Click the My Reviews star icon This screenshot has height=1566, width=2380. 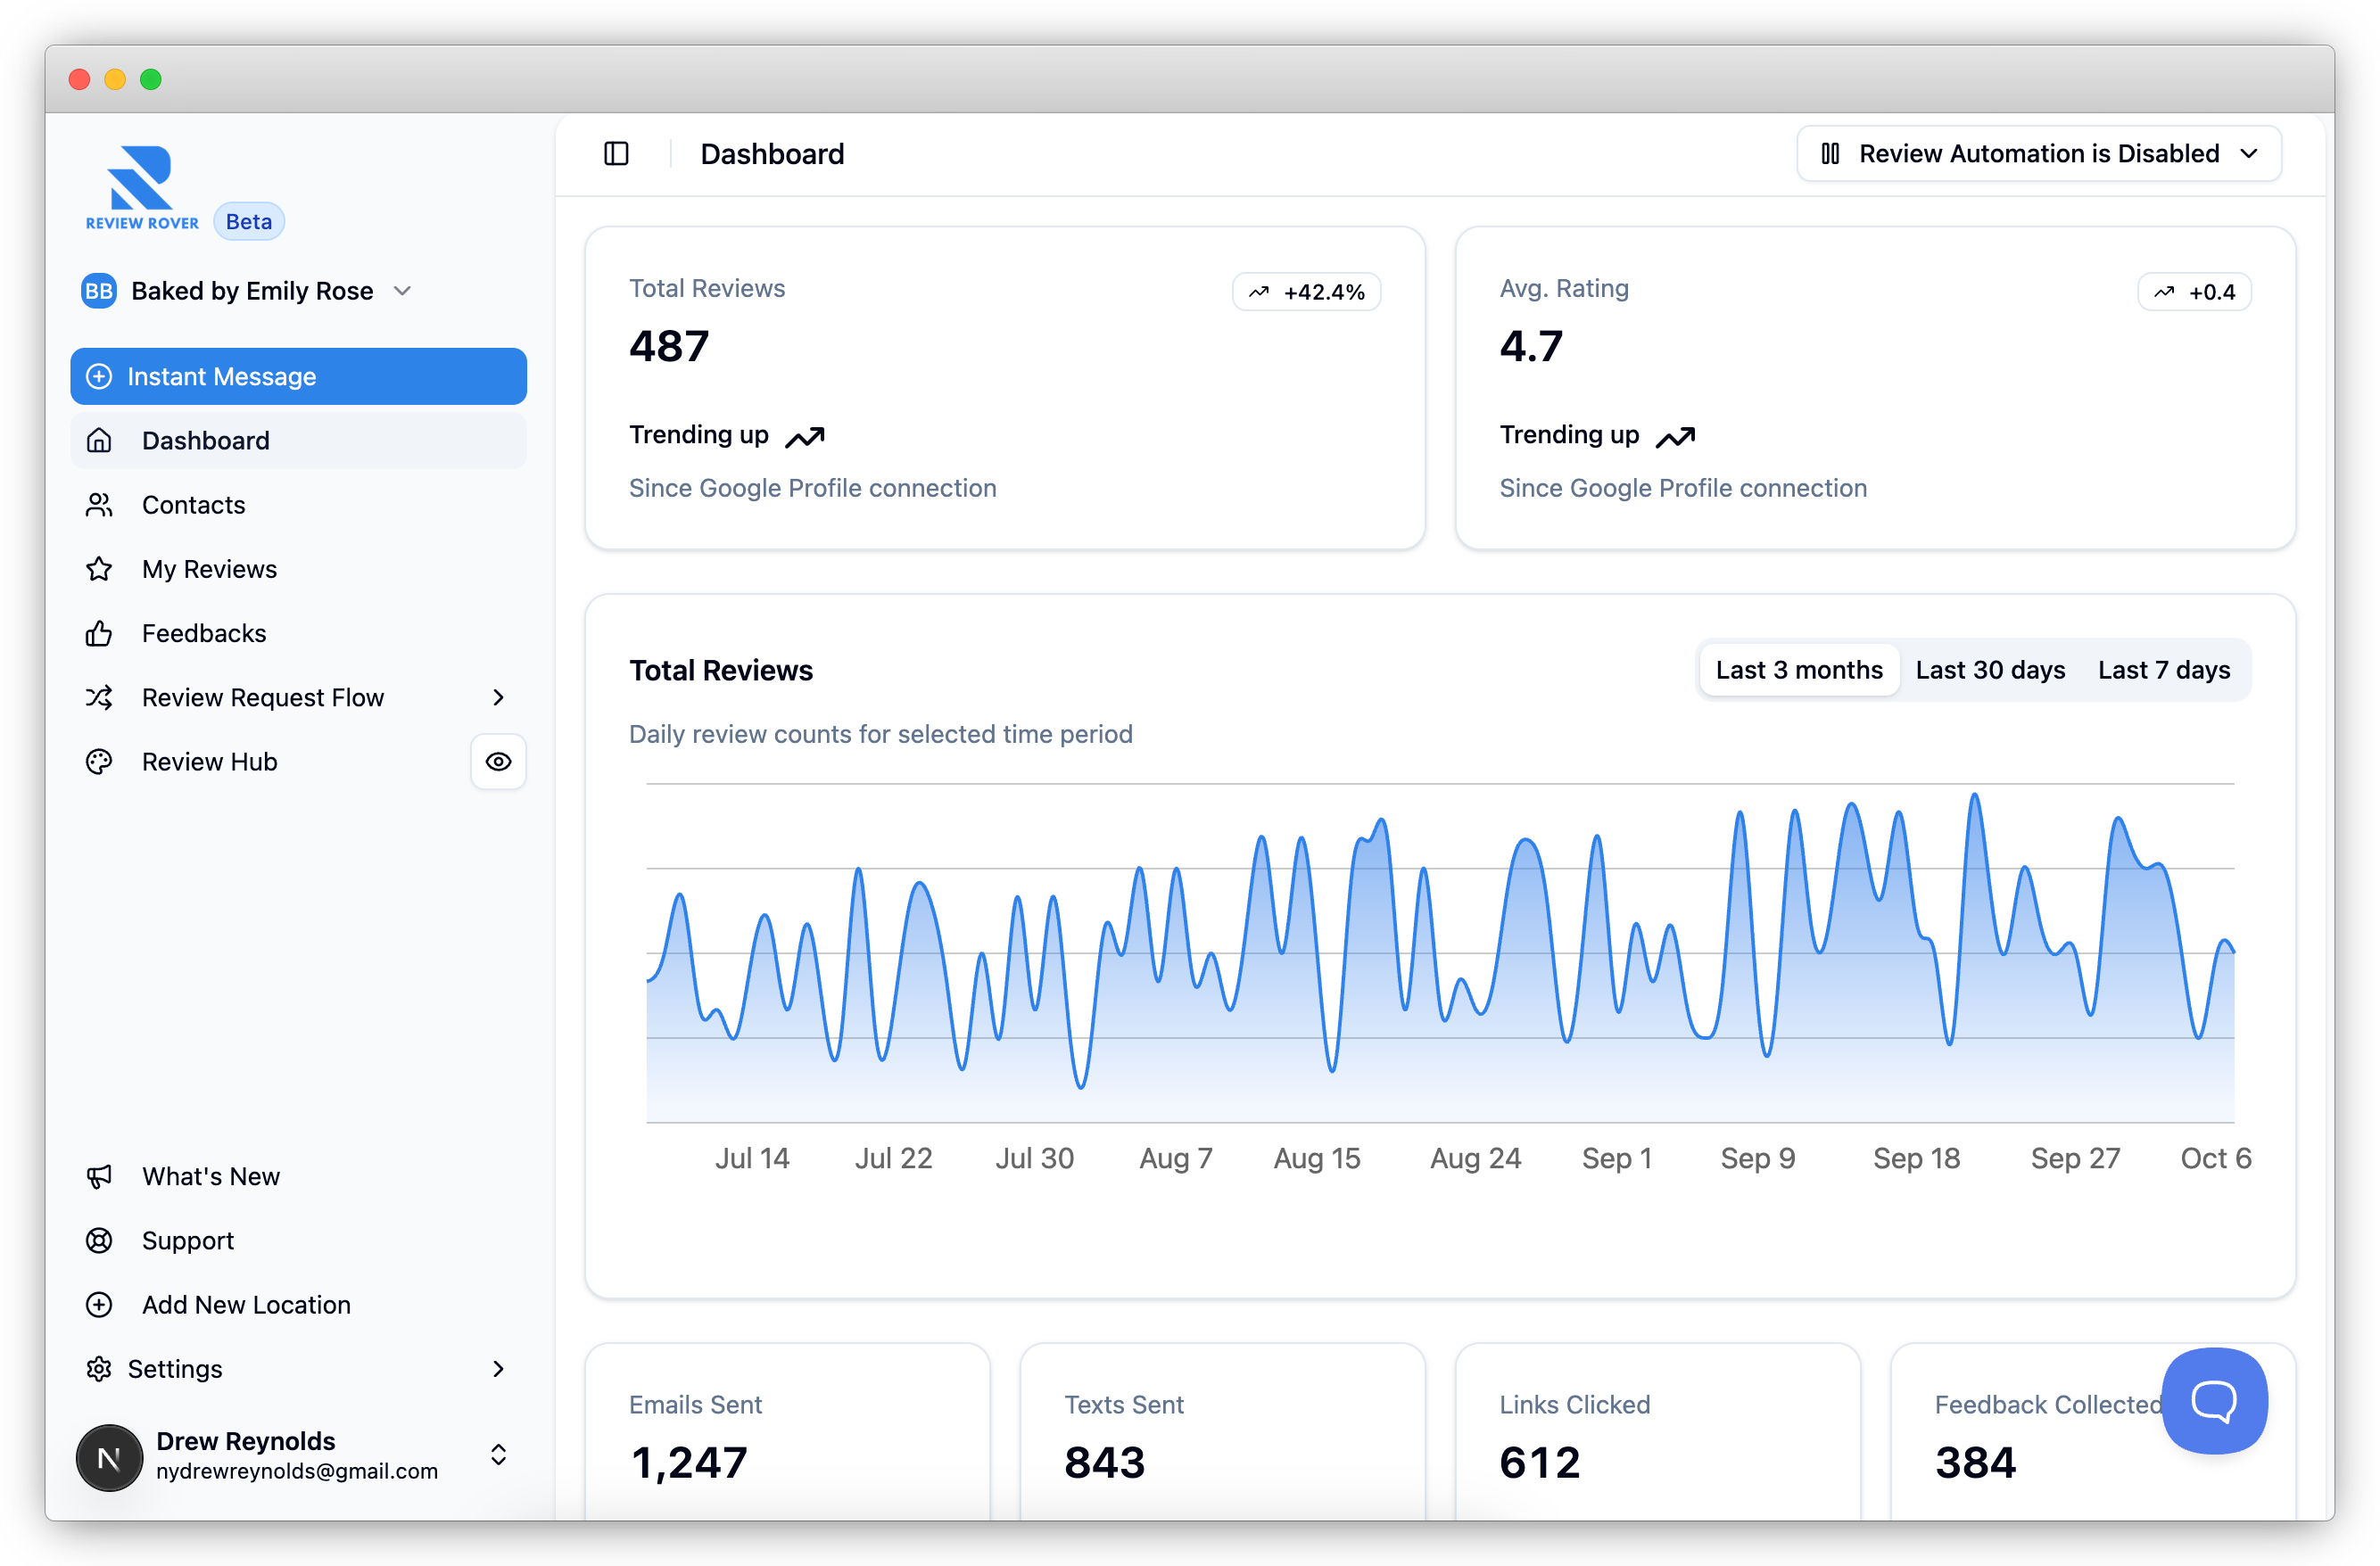click(x=99, y=569)
